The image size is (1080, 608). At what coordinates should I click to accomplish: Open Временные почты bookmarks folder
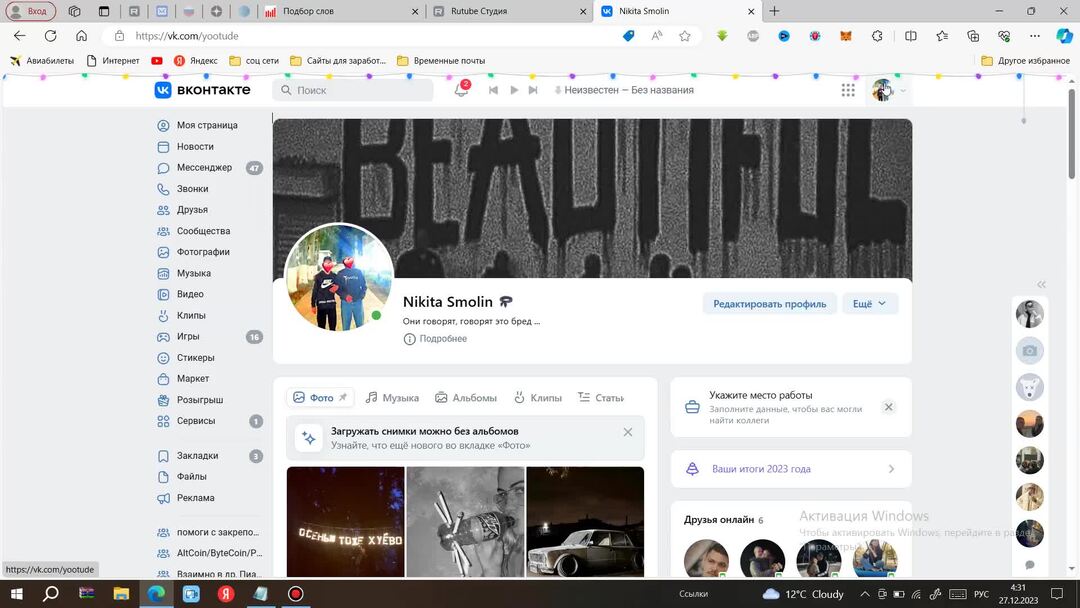click(x=442, y=61)
